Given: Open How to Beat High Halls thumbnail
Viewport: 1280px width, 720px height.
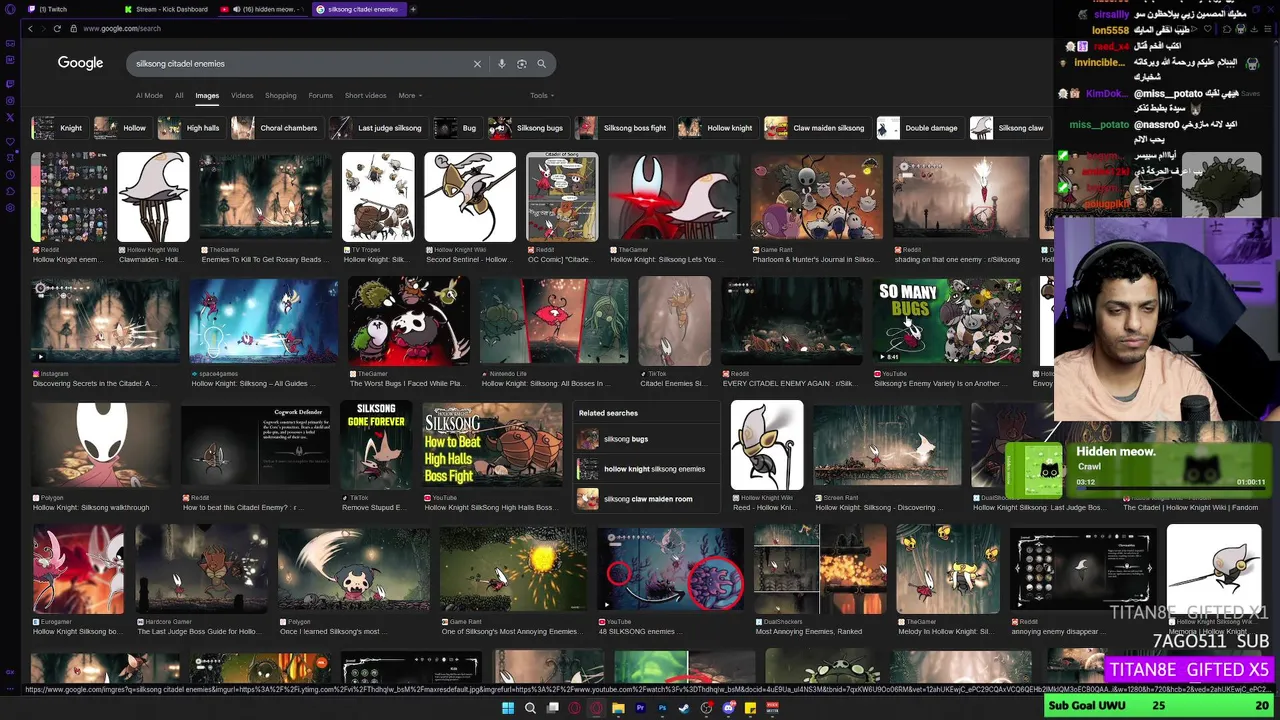Looking at the screenshot, I should tap(492, 445).
